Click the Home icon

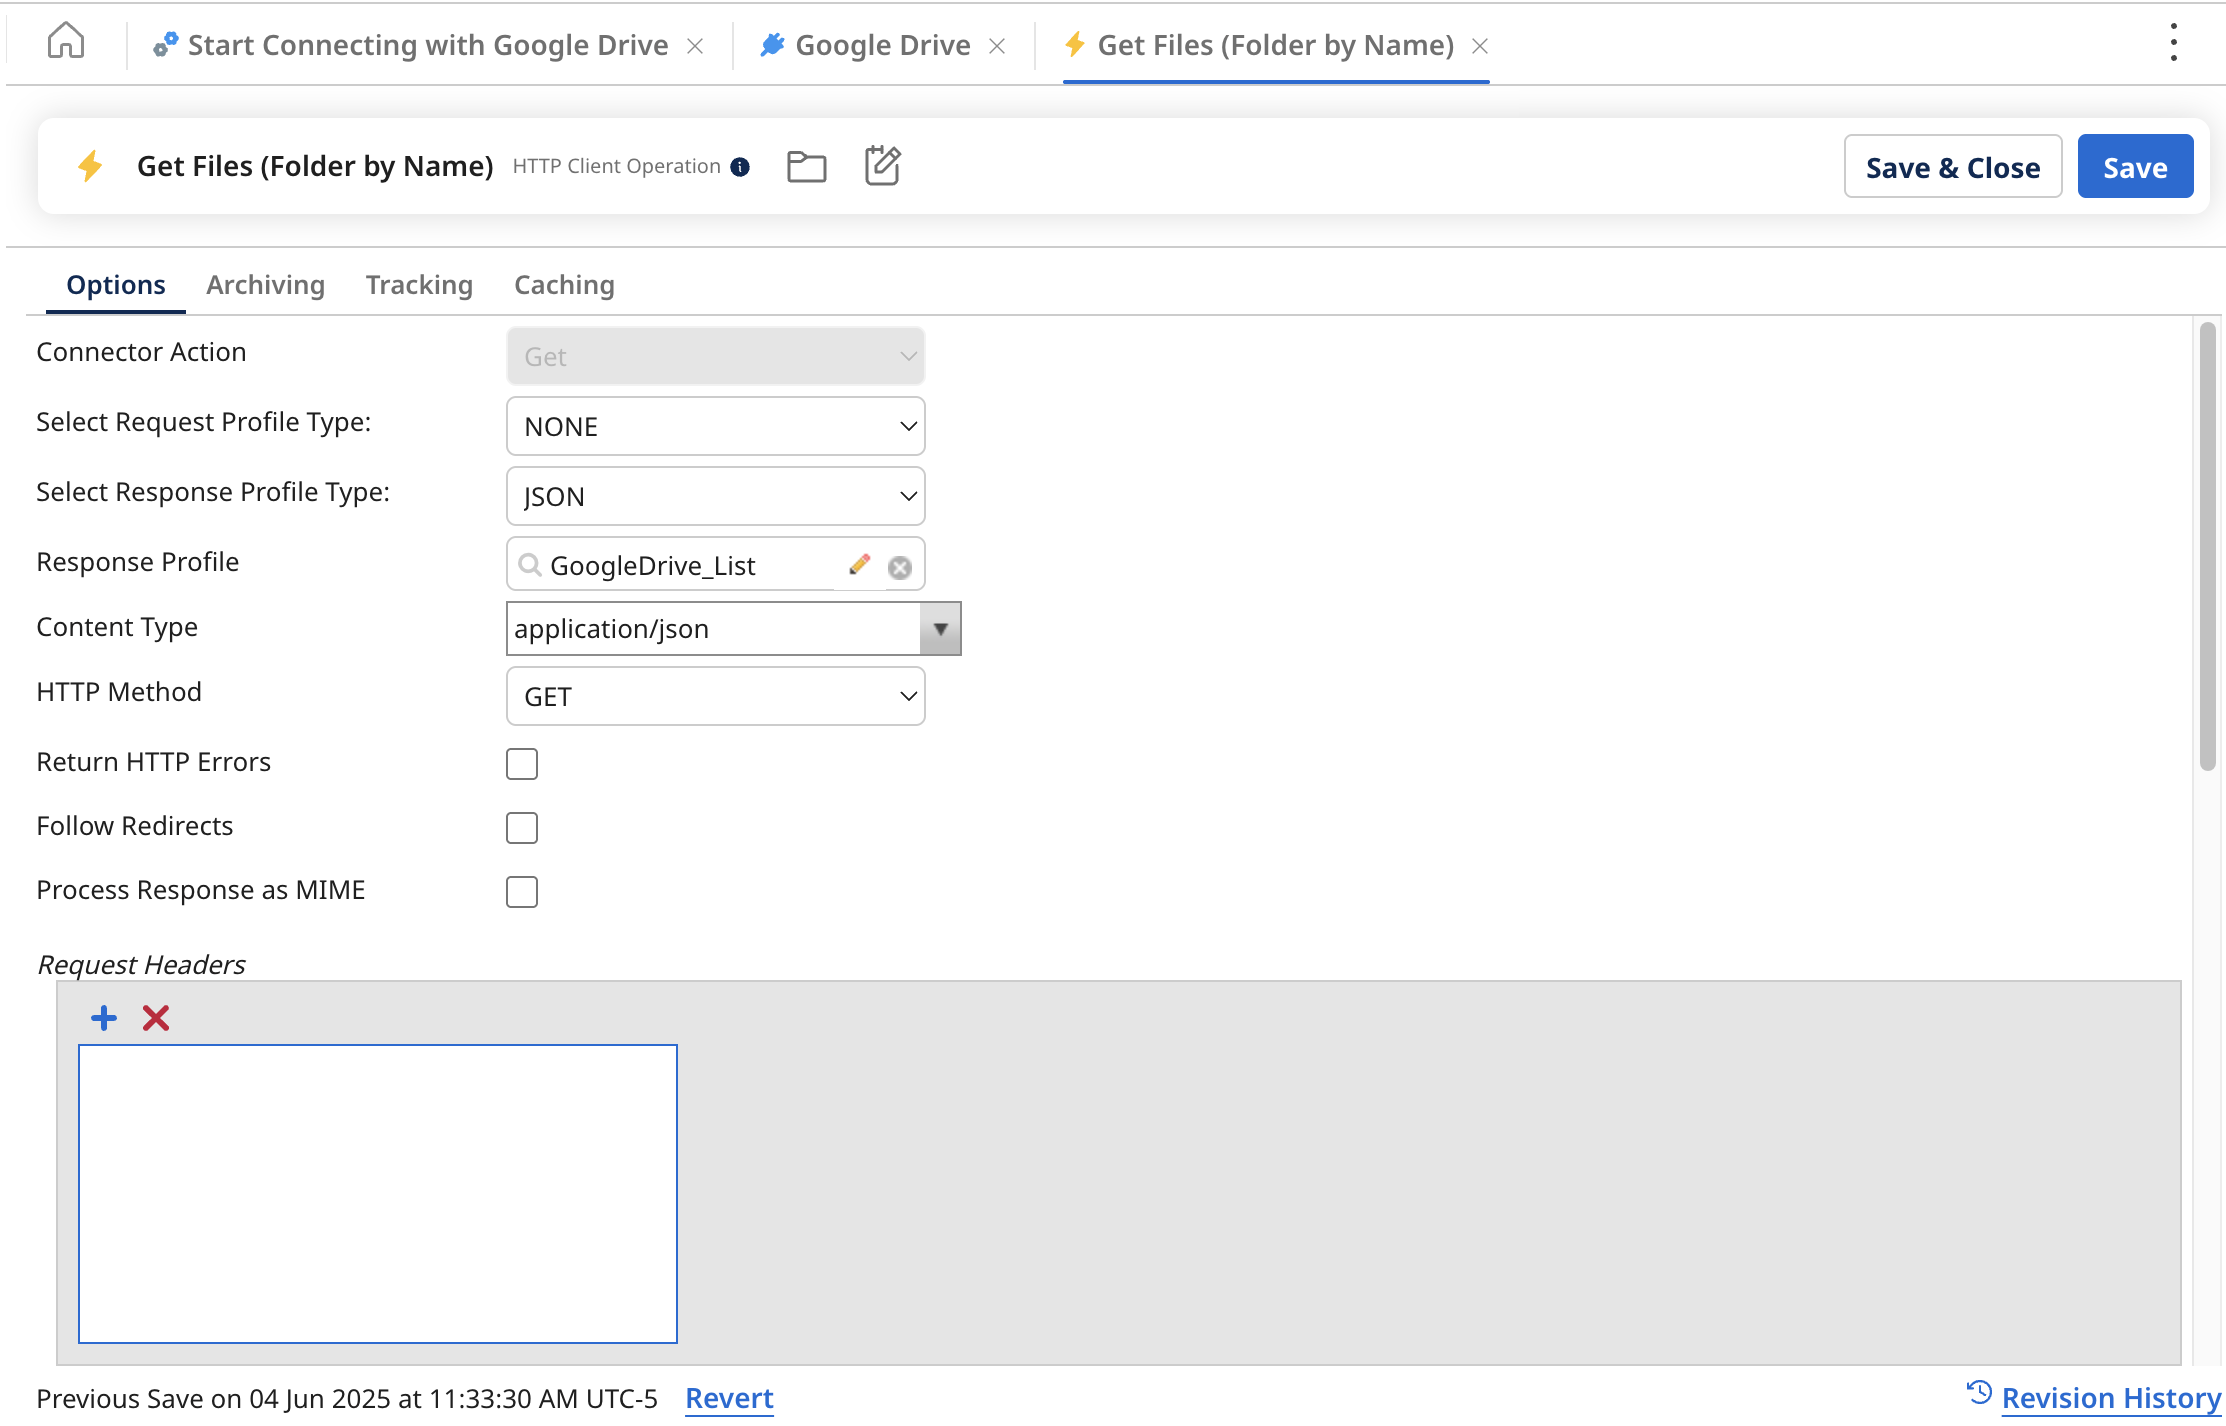(x=66, y=42)
